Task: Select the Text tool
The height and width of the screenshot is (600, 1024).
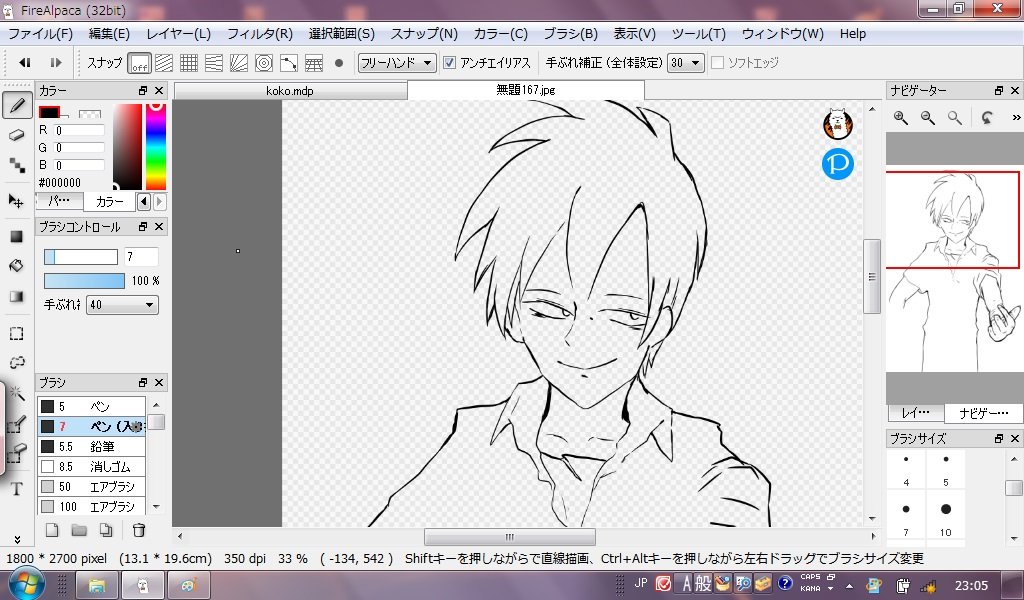Action: 17,488
